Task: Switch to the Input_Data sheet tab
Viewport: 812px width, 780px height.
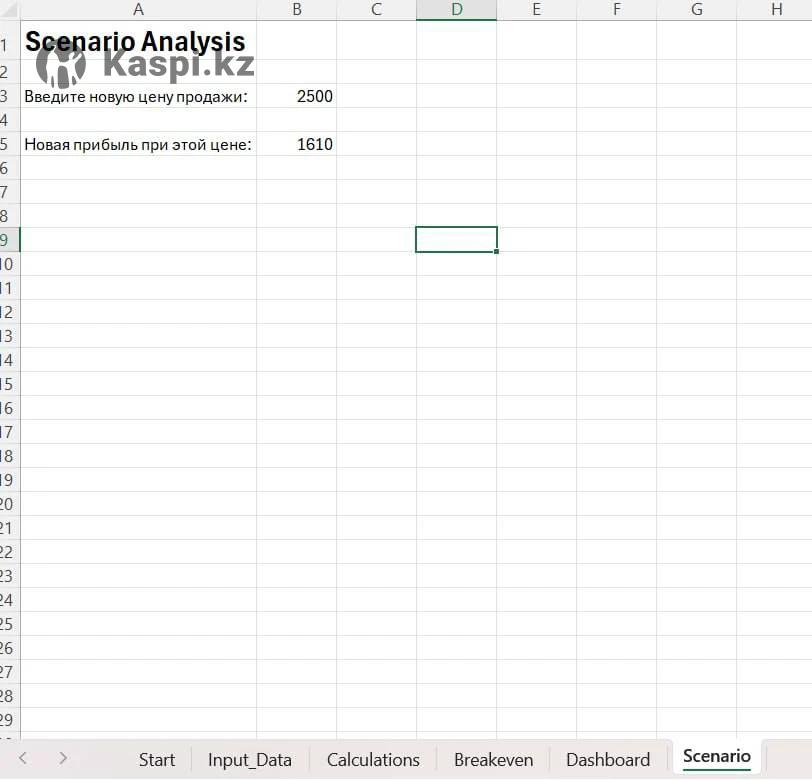Action: click(x=250, y=760)
